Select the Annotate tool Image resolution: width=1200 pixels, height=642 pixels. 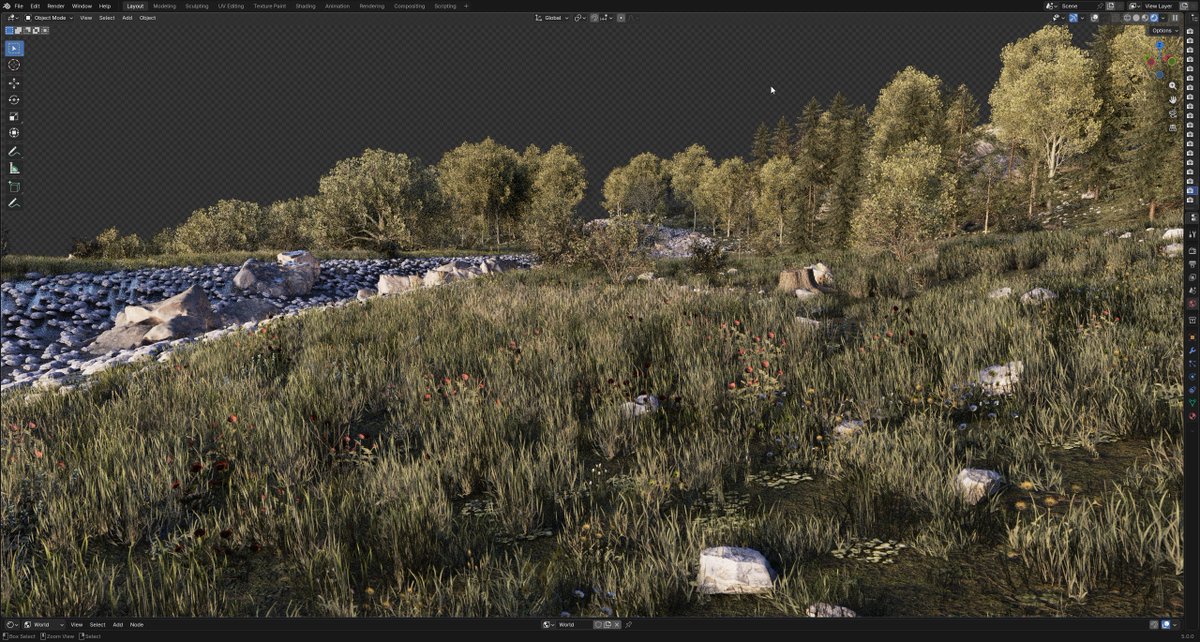(x=14, y=151)
